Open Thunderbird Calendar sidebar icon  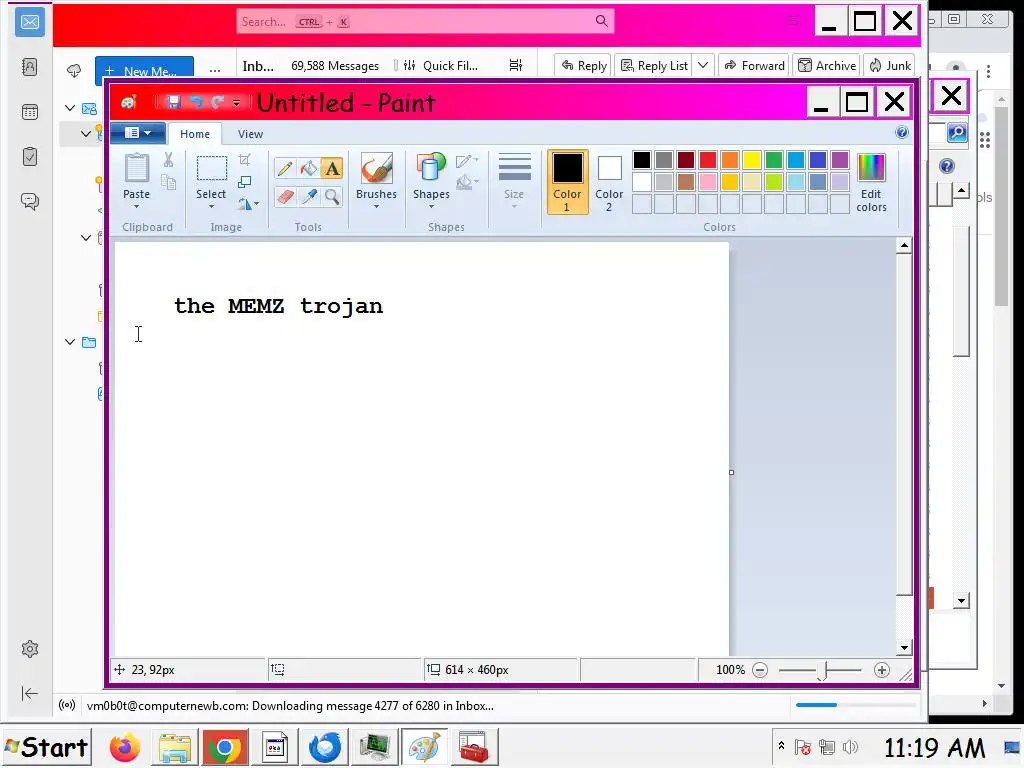pyautogui.click(x=30, y=112)
